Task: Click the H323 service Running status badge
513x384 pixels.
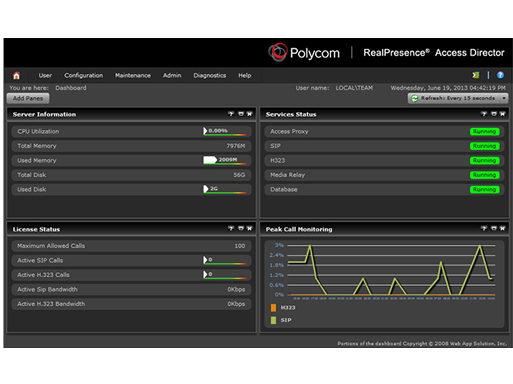Action: pos(484,161)
